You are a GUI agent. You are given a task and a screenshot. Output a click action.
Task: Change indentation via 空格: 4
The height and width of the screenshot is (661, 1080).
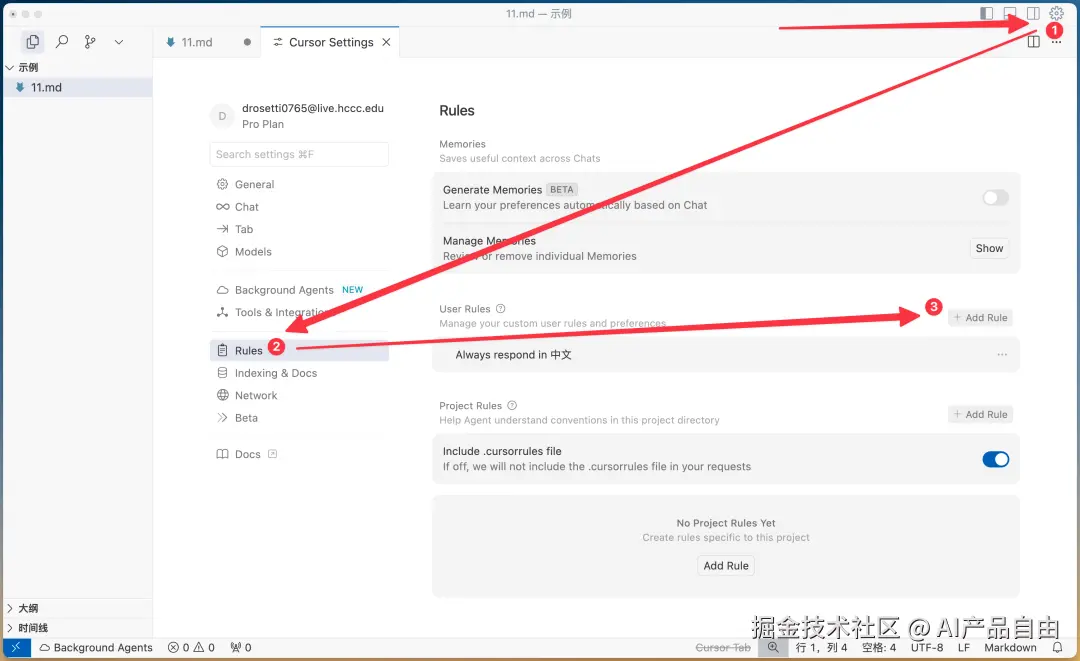tap(879, 648)
